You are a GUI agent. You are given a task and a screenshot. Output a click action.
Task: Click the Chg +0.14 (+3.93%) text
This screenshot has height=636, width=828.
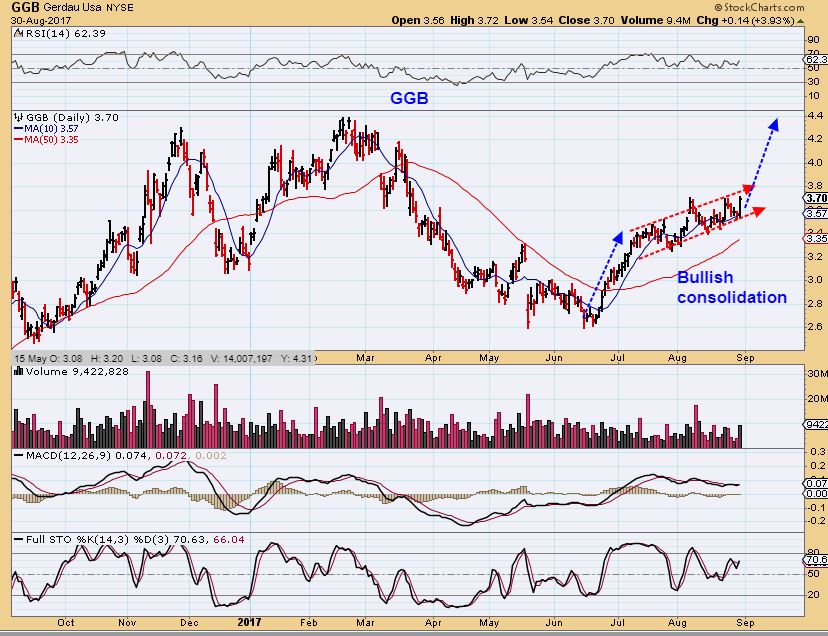coord(745,21)
